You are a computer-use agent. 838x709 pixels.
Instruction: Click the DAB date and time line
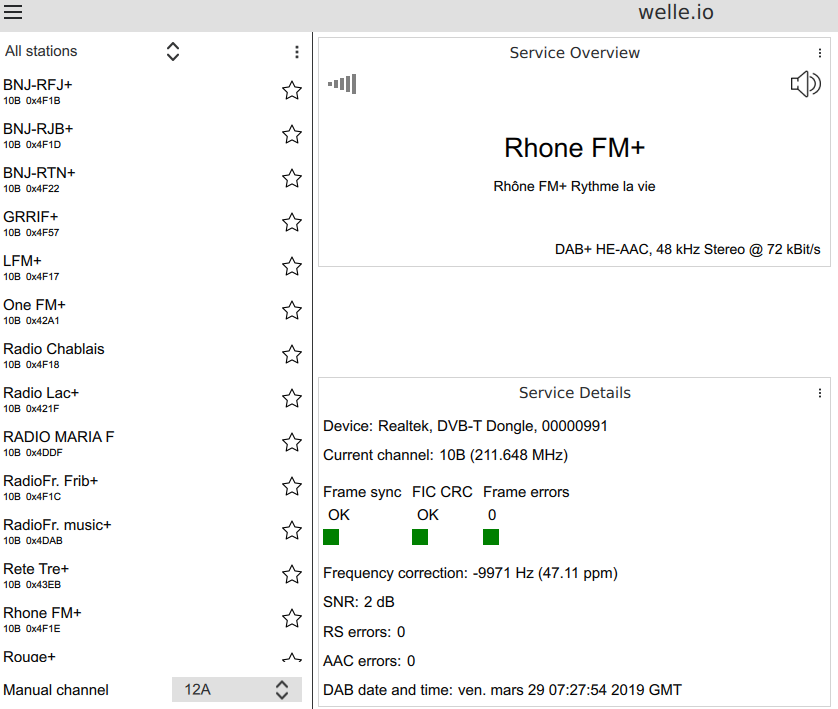click(502, 690)
